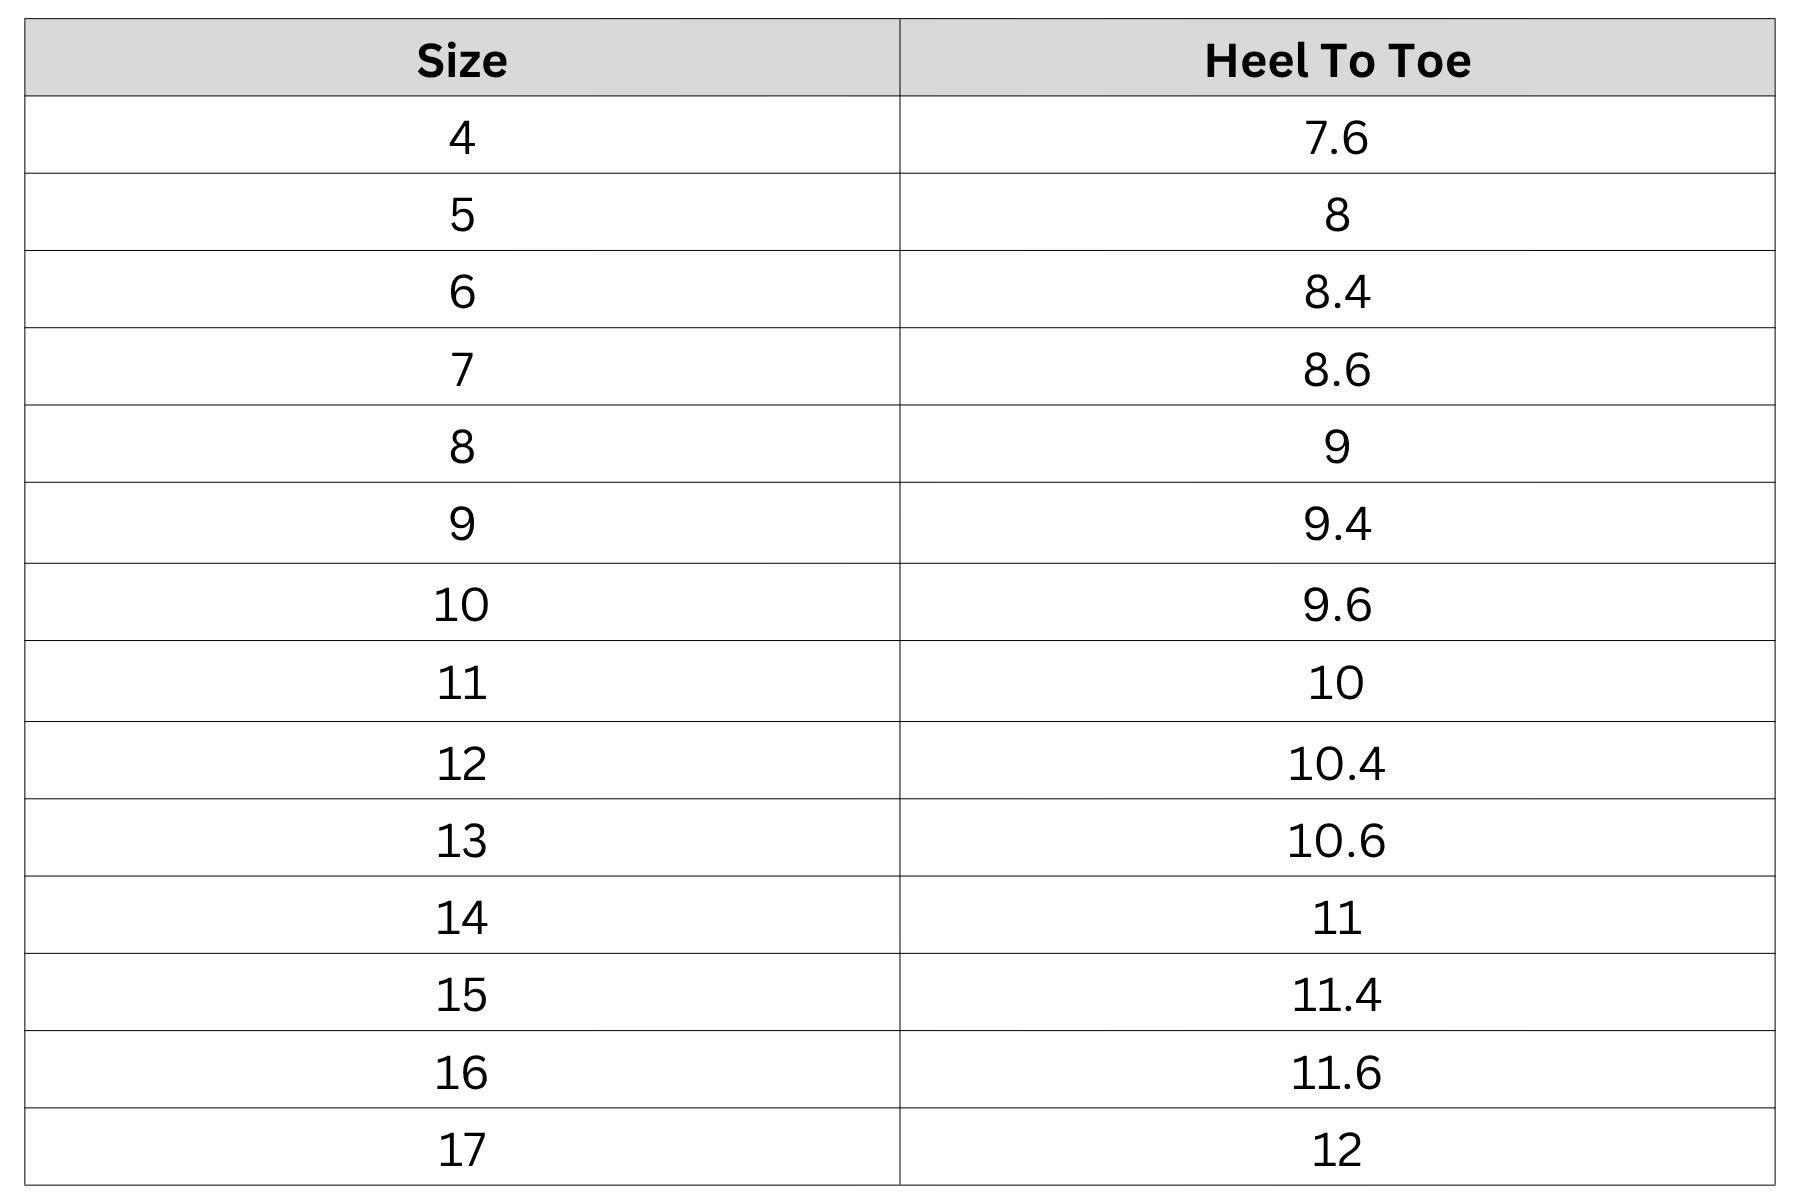Click the 8.6 measurement cell
The image size is (1800, 1200).
[x=1337, y=366]
